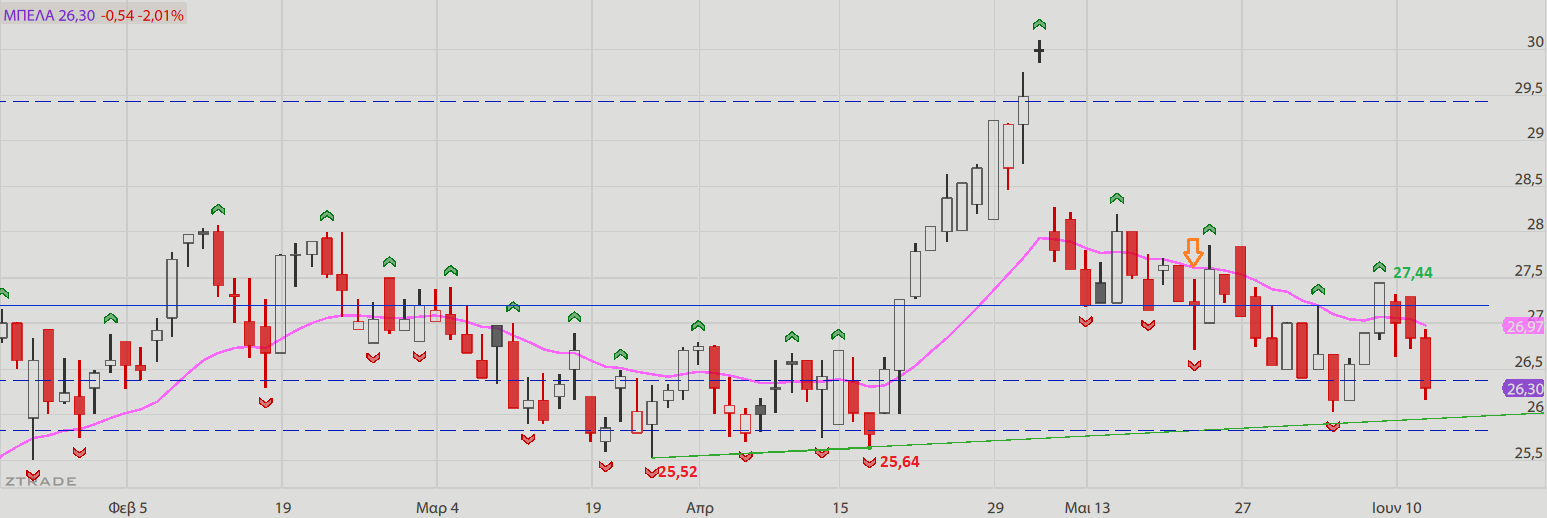Click the 30 price axis label
Image resolution: width=1547 pixels, height=518 pixels.
(x=1535, y=42)
